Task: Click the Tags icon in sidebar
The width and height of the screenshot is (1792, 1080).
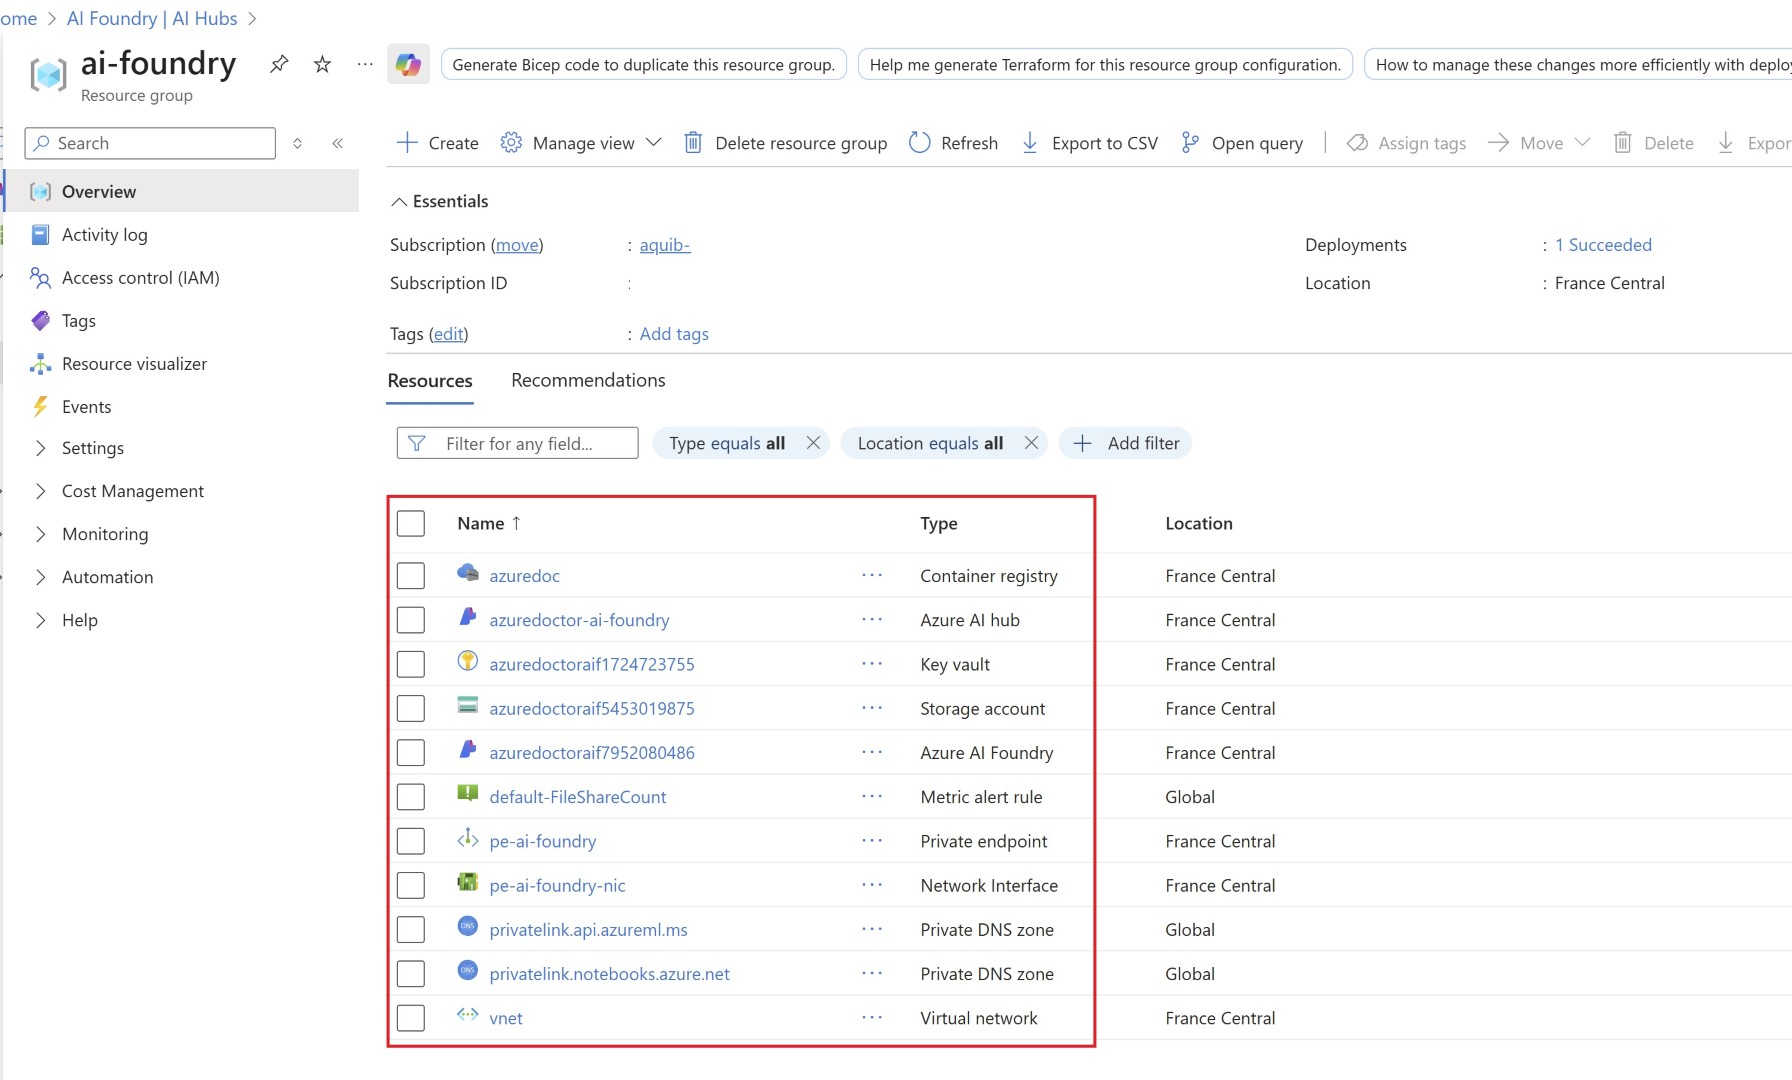Action: 40,321
